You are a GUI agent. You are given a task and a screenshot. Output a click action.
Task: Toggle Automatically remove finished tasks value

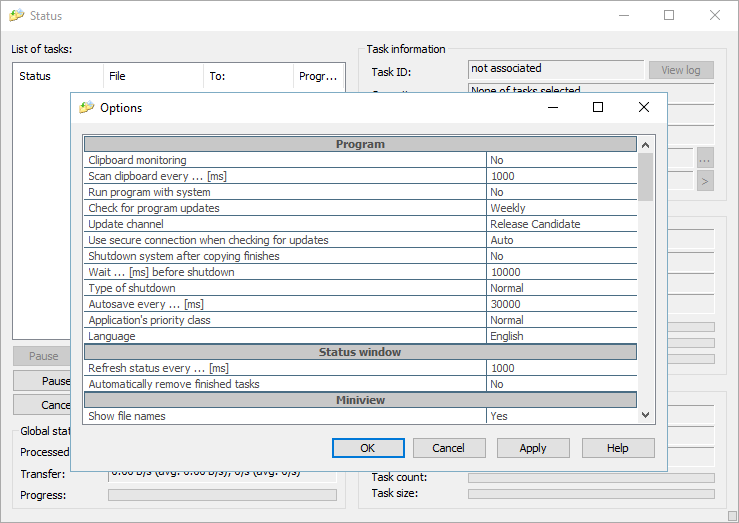tap(561, 384)
